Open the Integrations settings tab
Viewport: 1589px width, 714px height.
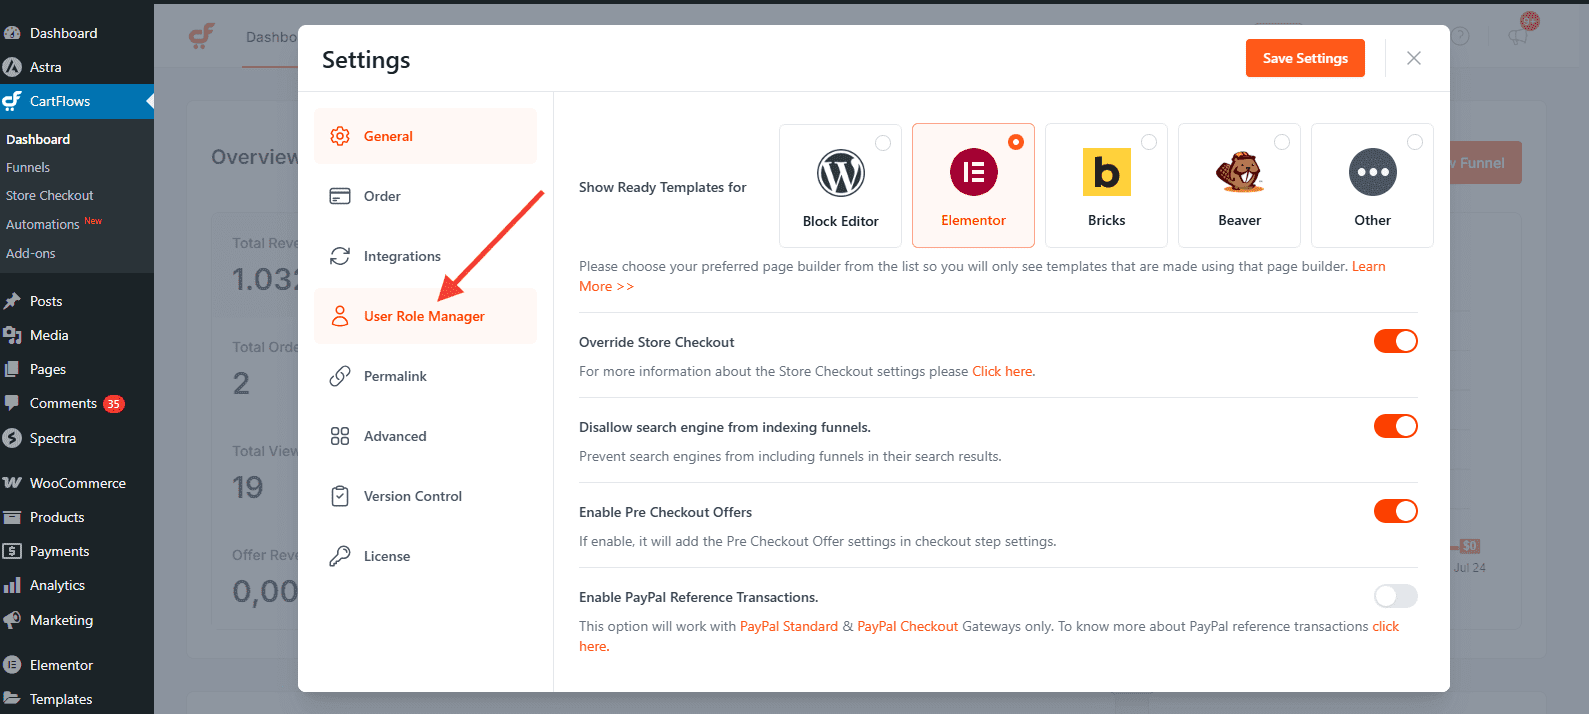(x=425, y=256)
